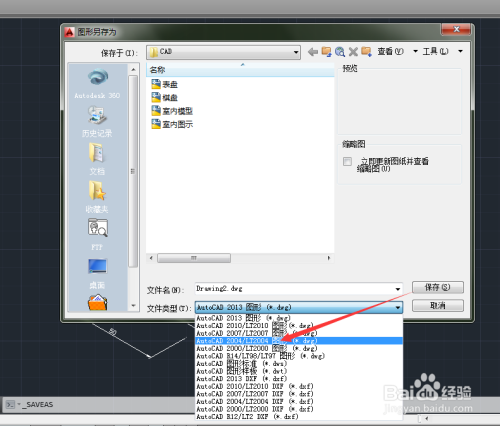Choose AutoCAD 2013 图形 (*.dwg) option
This screenshot has height=426, width=500.
tap(299, 318)
